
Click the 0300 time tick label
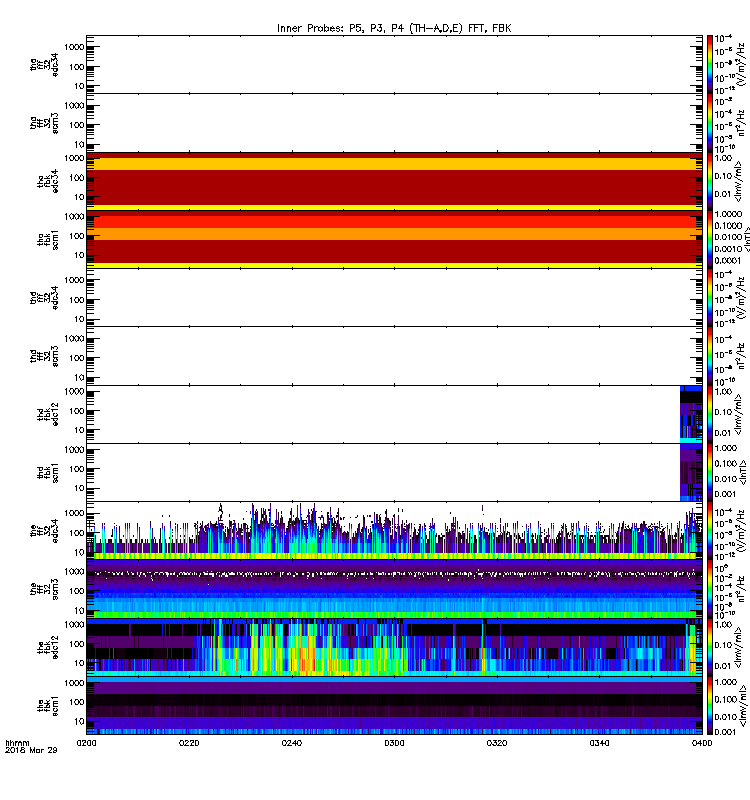(x=394, y=743)
